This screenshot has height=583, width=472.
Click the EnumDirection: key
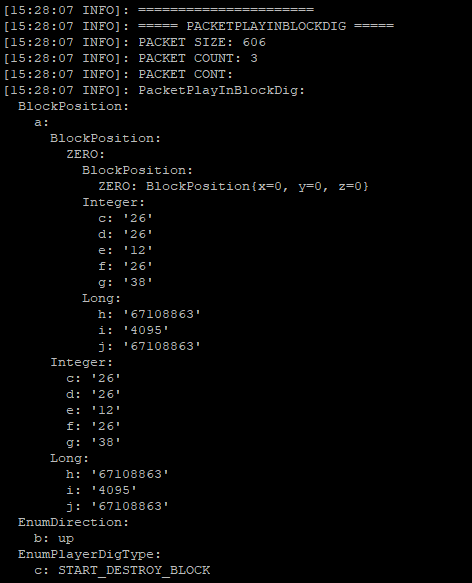pos(73,522)
